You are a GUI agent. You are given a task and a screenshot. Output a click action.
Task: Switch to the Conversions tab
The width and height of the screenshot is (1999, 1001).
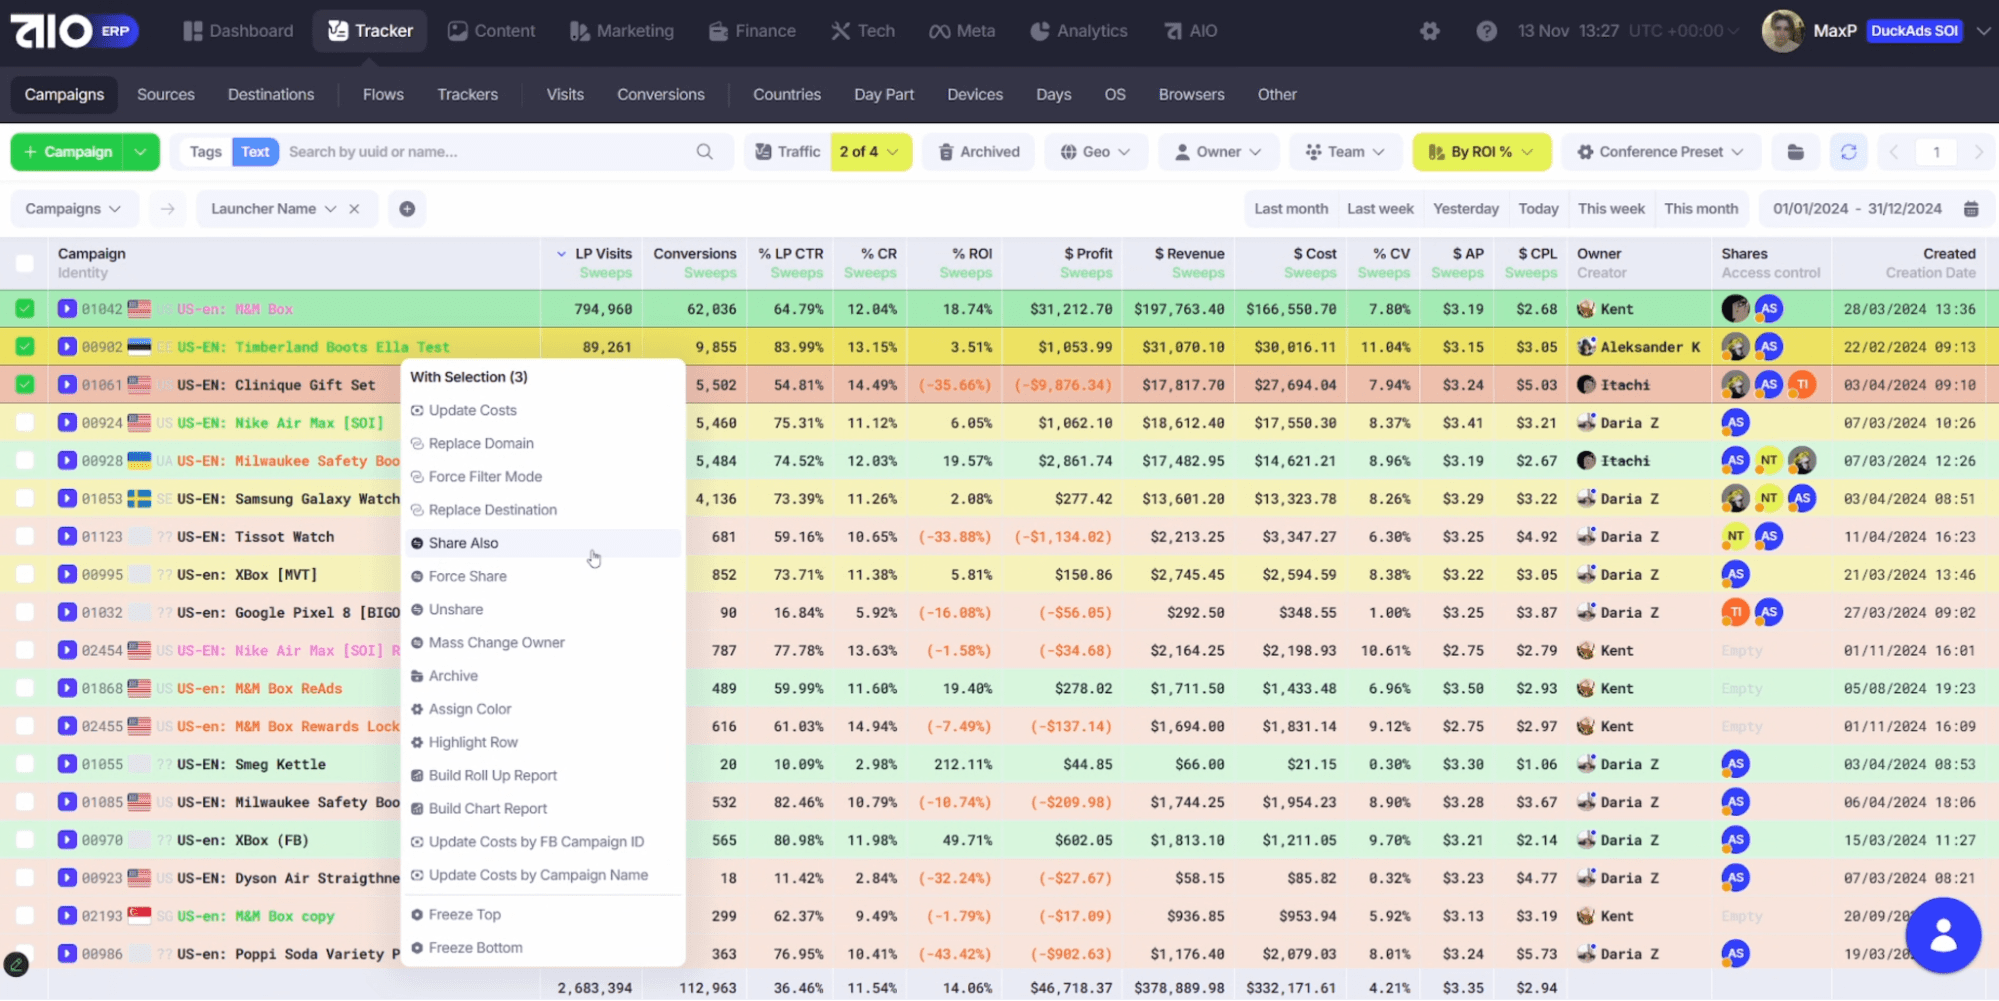660,94
